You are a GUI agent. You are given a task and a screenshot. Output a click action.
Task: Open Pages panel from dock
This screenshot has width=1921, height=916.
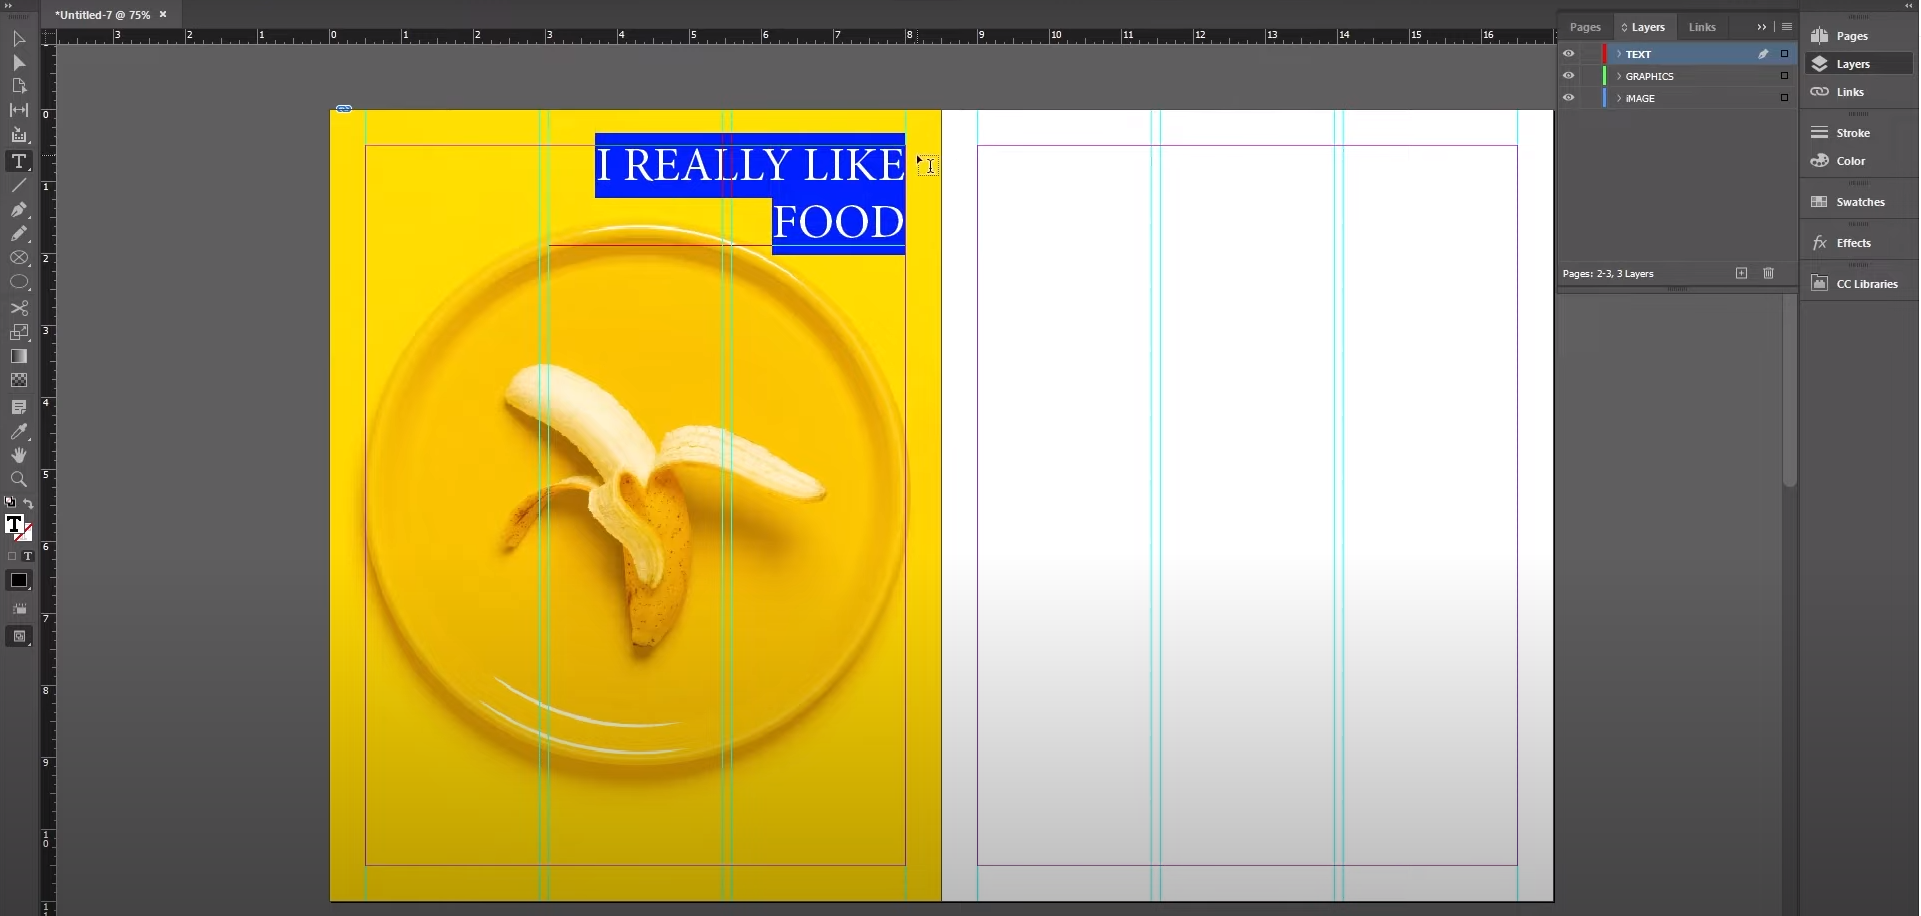[1858, 36]
